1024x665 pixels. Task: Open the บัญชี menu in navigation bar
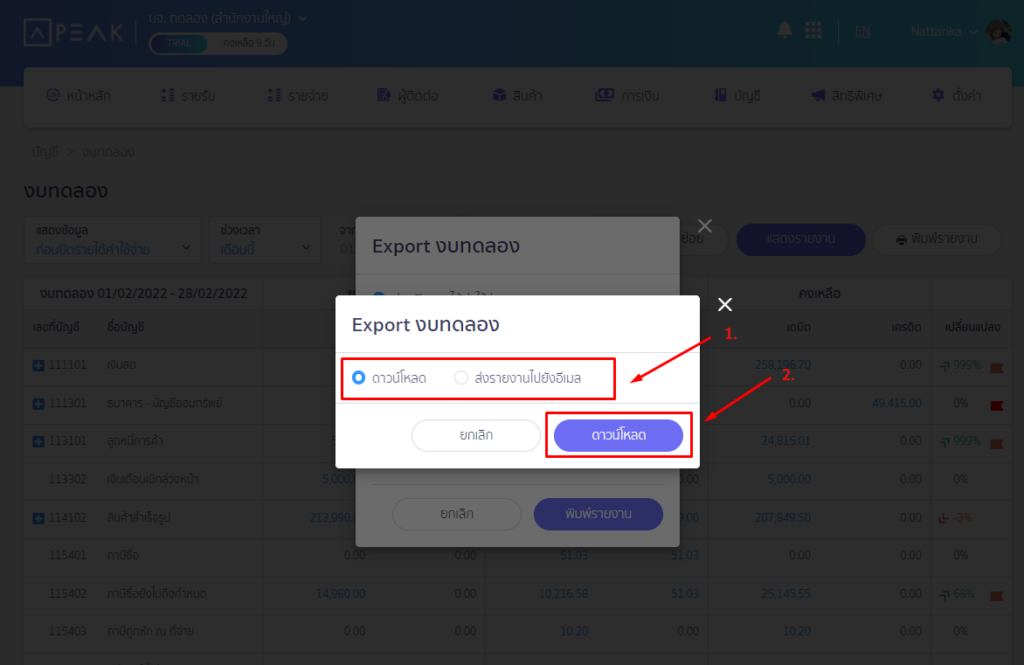pyautogui.click(x=736, y=96)
